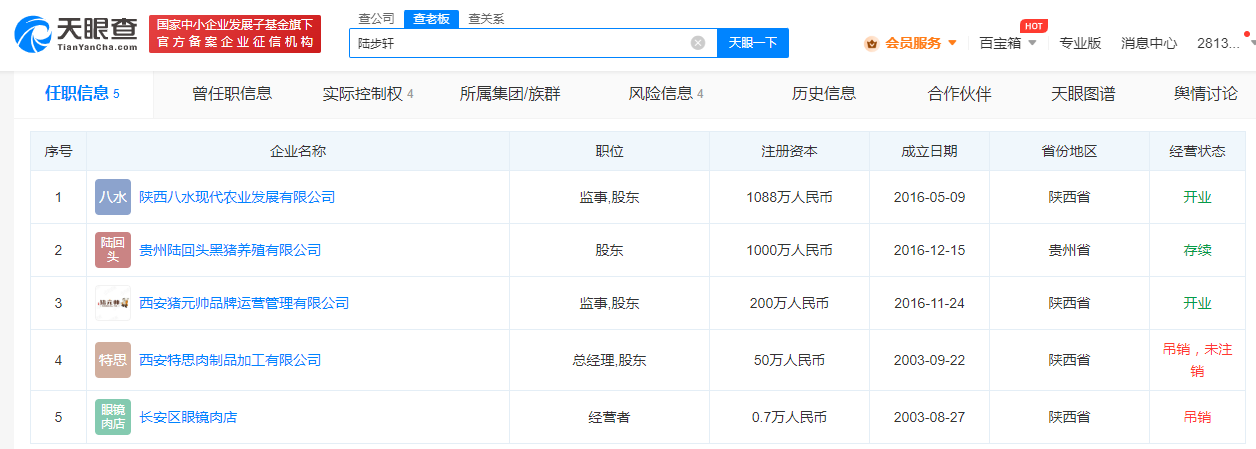Click the 贵州省 region cell

pyautogui.click(x=1070, y=250)
